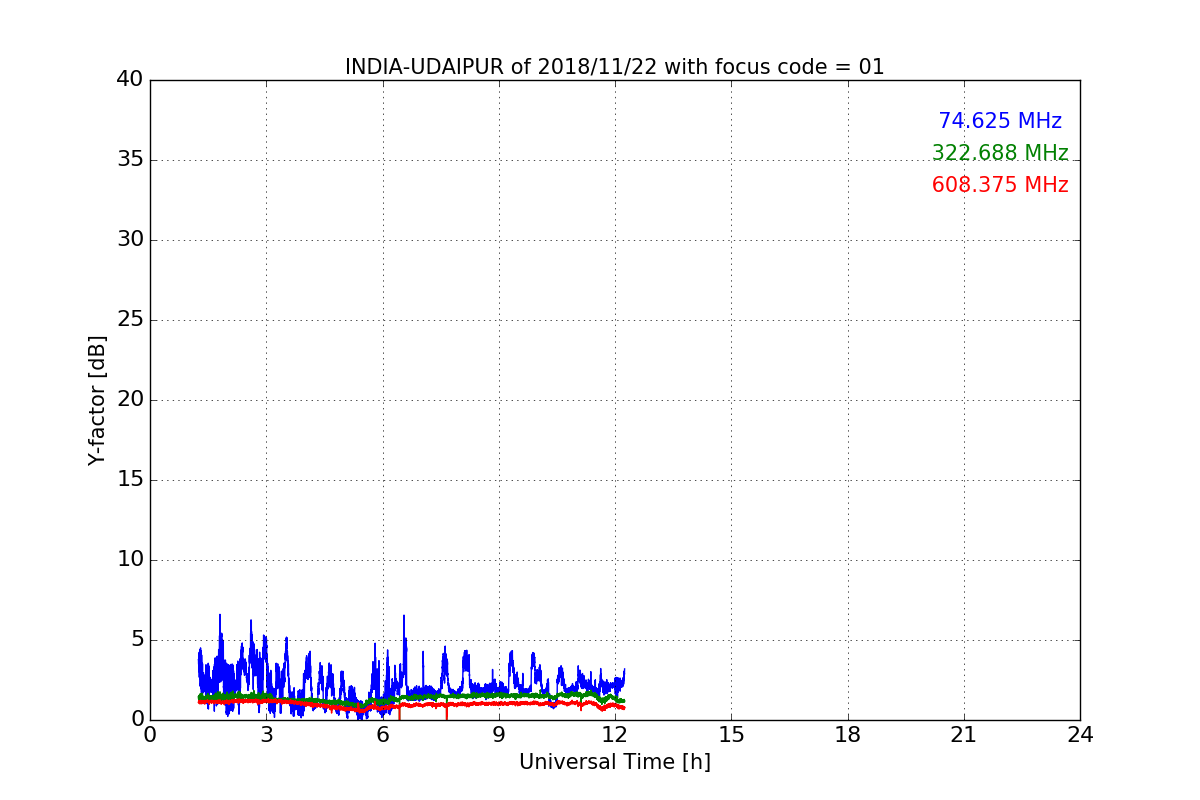This screenshot has height=800, width=1200.
Task: Click x-axis tick label 18
Action: click(848, 735)
